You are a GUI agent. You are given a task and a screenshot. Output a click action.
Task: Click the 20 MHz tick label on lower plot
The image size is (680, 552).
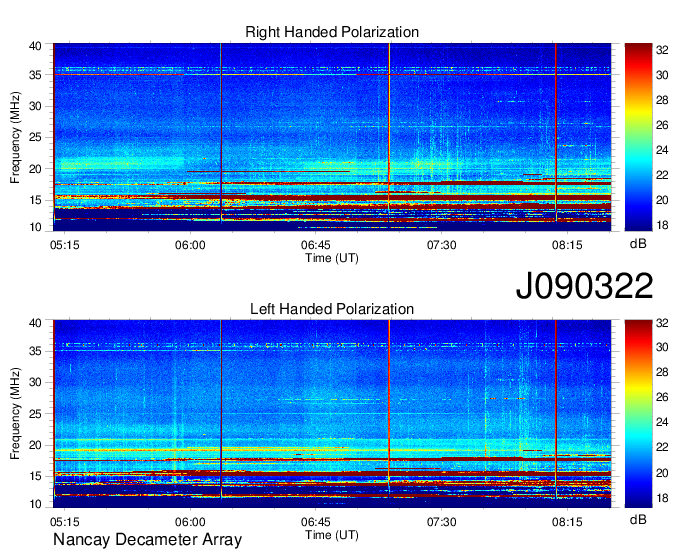(x=35, y=445)
